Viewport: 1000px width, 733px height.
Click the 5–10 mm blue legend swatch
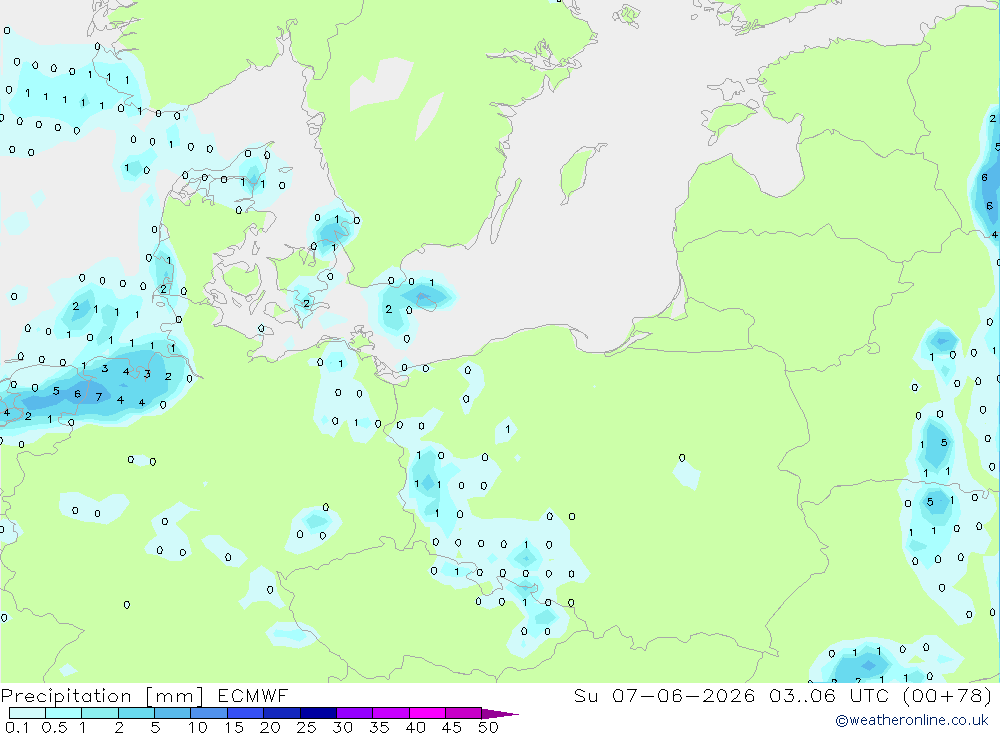click(172, 713)
